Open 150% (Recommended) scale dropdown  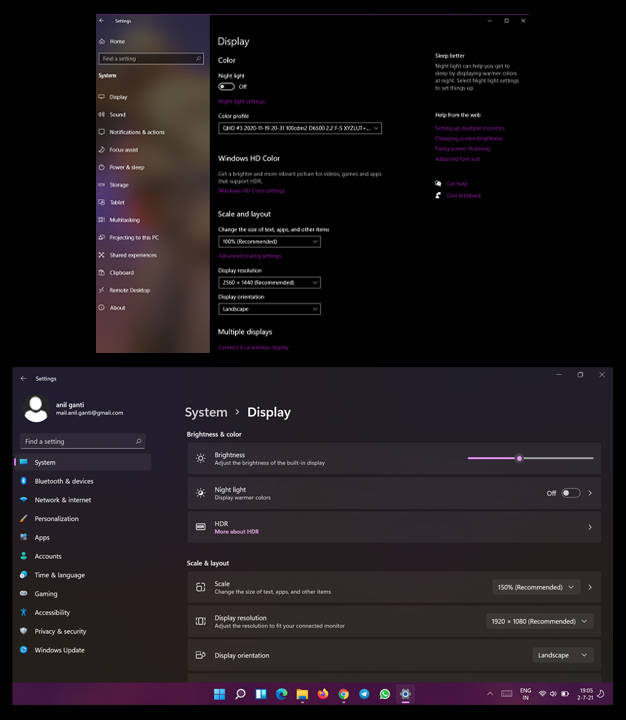coord(536,587)
